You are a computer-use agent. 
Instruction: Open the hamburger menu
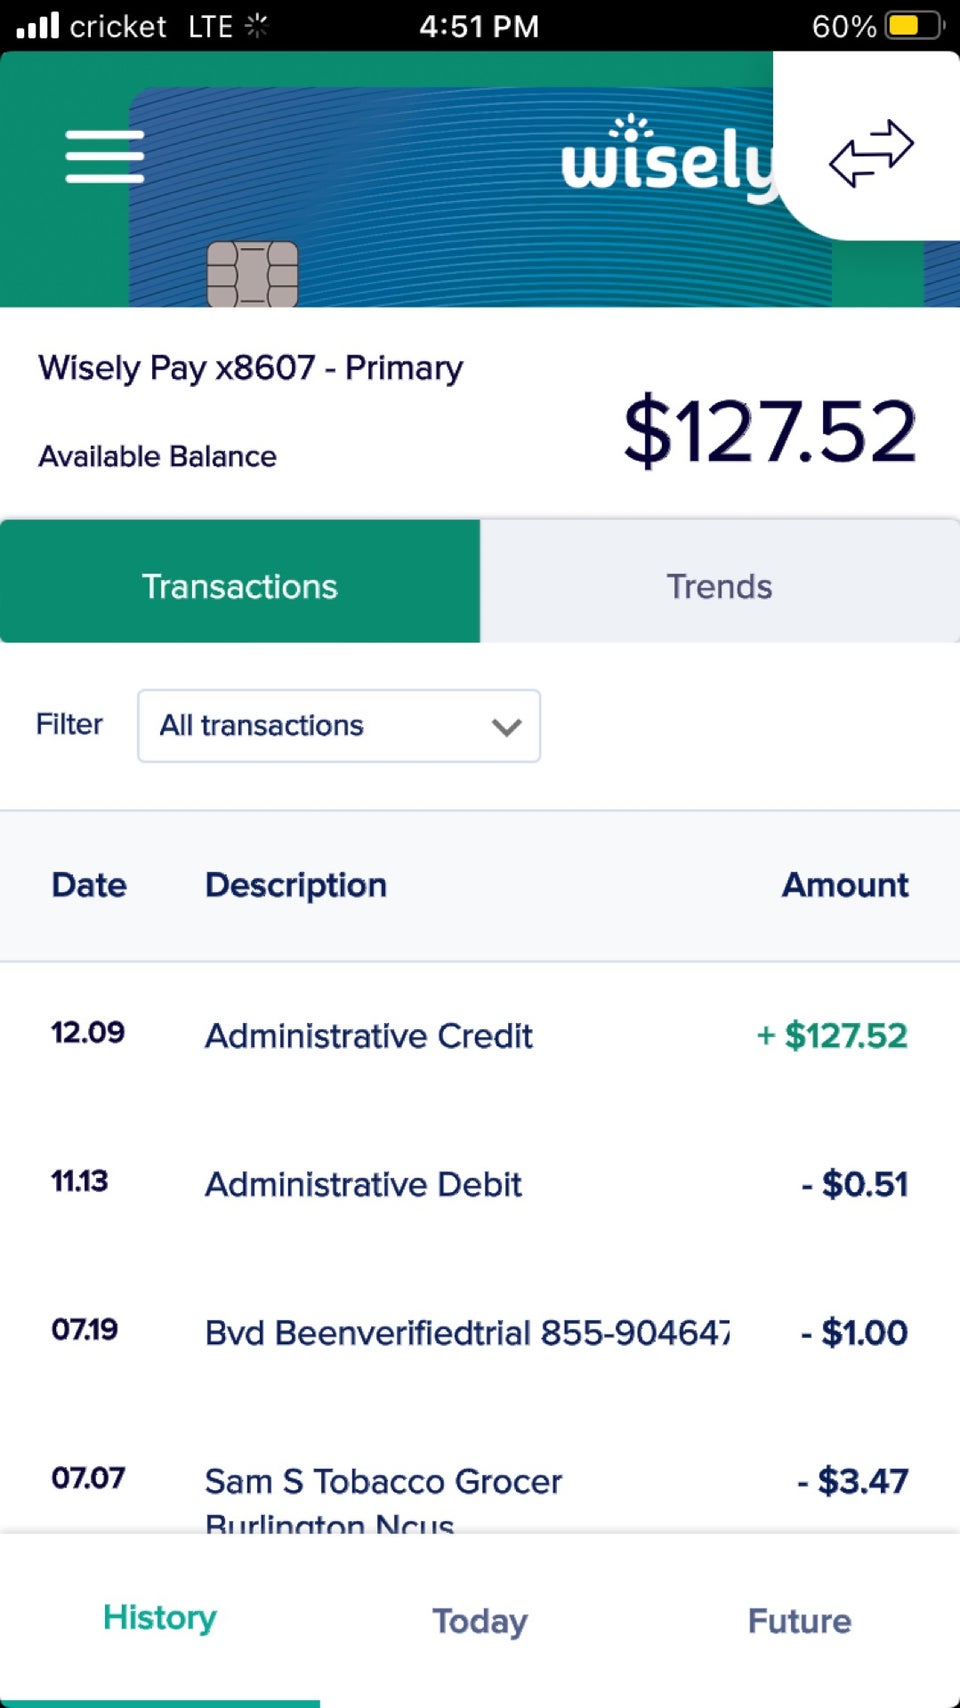tap(105, 157)
